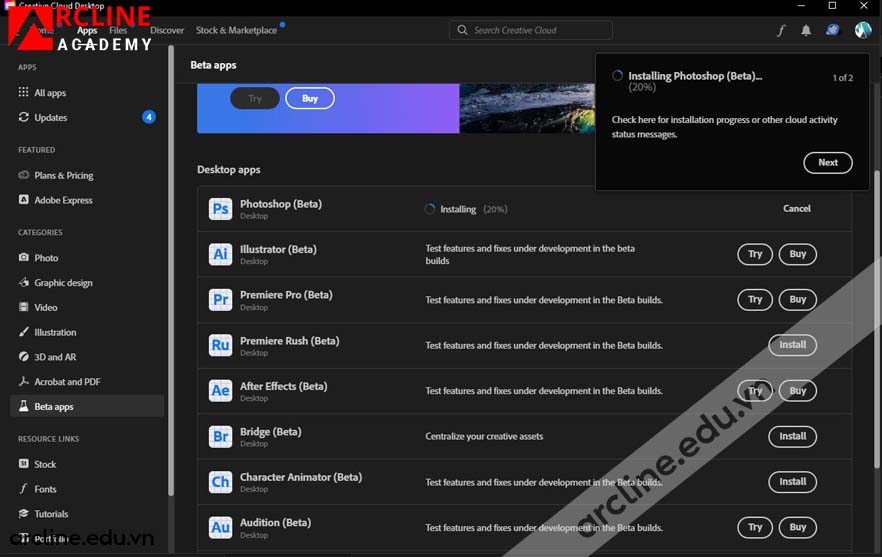Open the notifications bell icon
This screenshot has height=557, width=882.
[x=806, y=31]
